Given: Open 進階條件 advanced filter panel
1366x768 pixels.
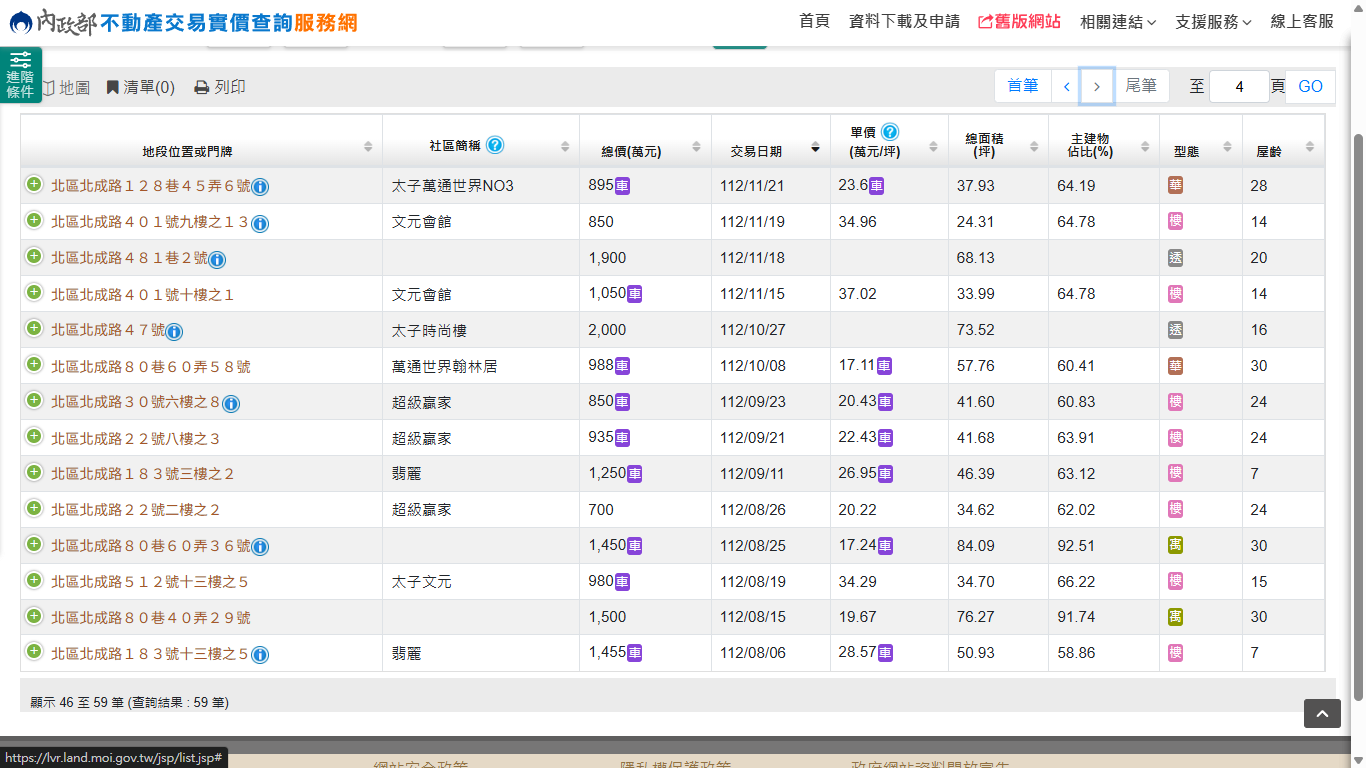Looking at the screenshot, I should pos(20,75).
